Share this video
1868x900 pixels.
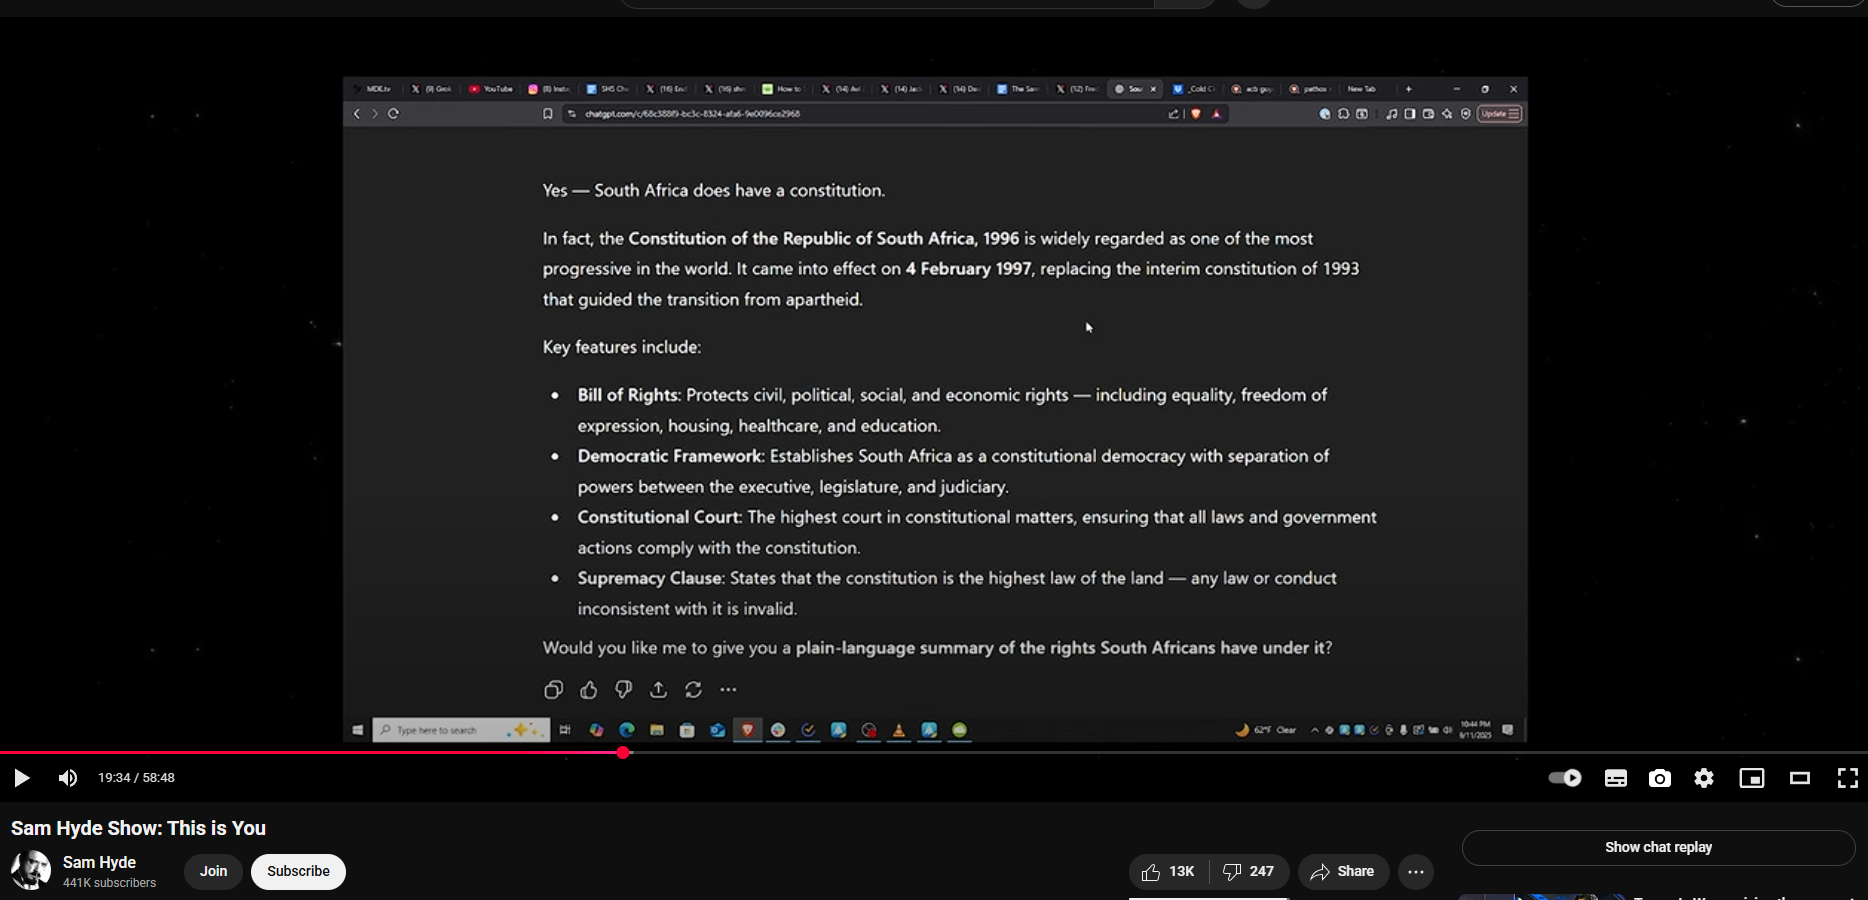(x=1343, y=871)
